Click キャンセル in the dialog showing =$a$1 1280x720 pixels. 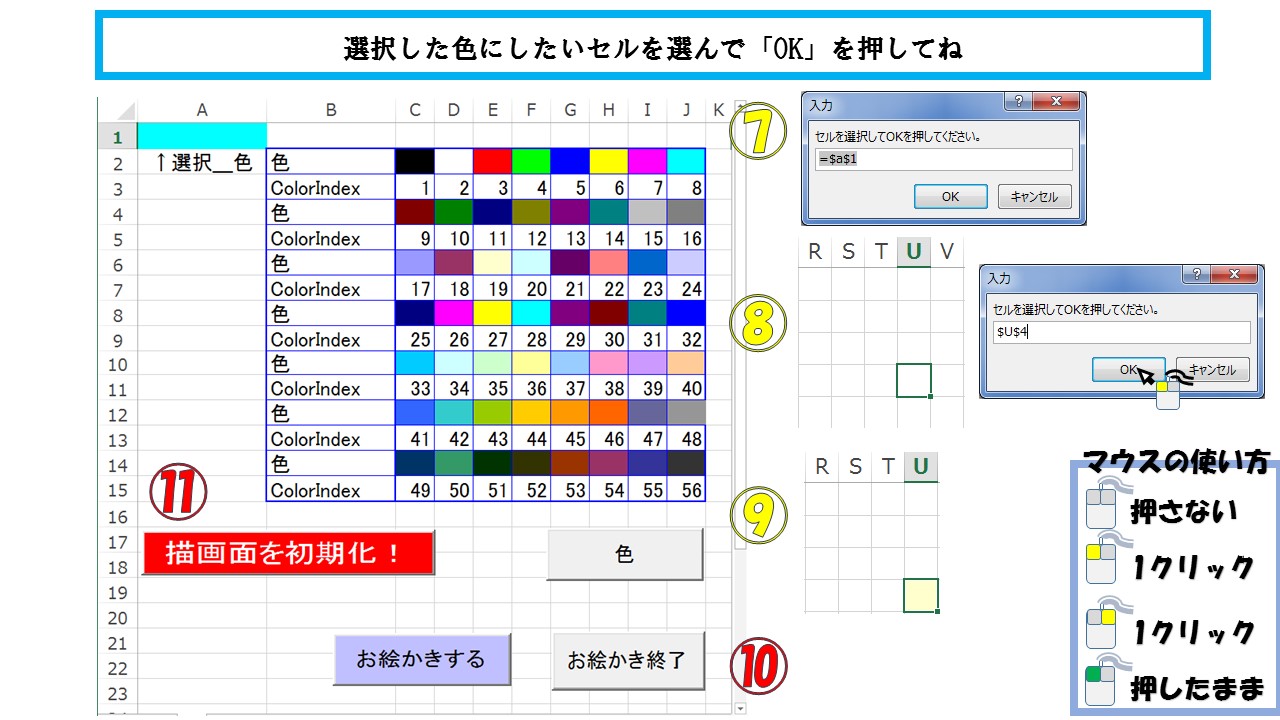click(x=1035, y=197)
